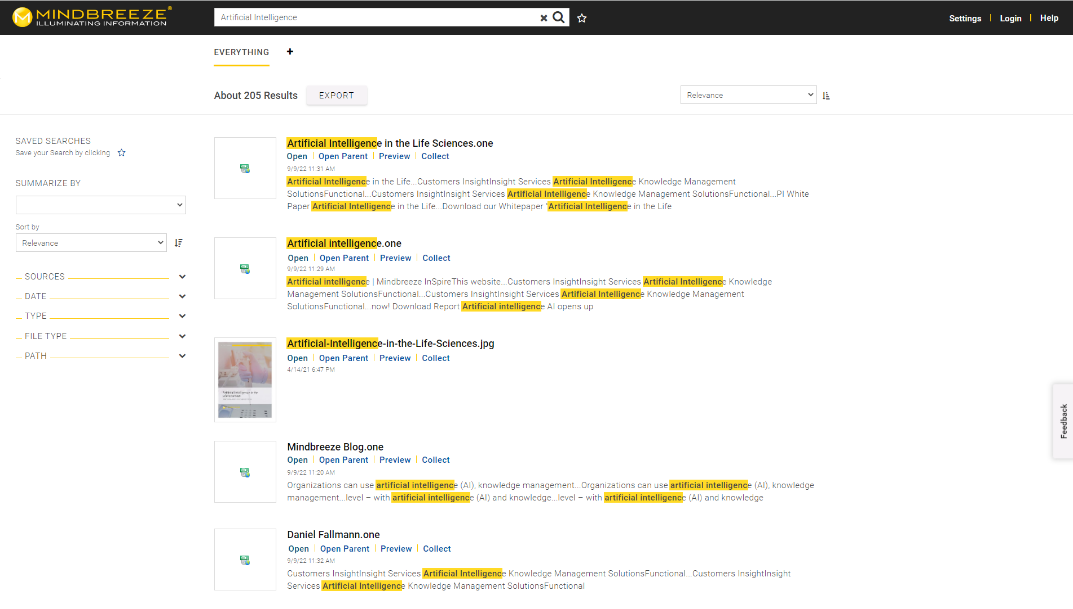Click Collect for Artificial intelligence.one result
Screen dimensions: 1073x609
[436, 258]
